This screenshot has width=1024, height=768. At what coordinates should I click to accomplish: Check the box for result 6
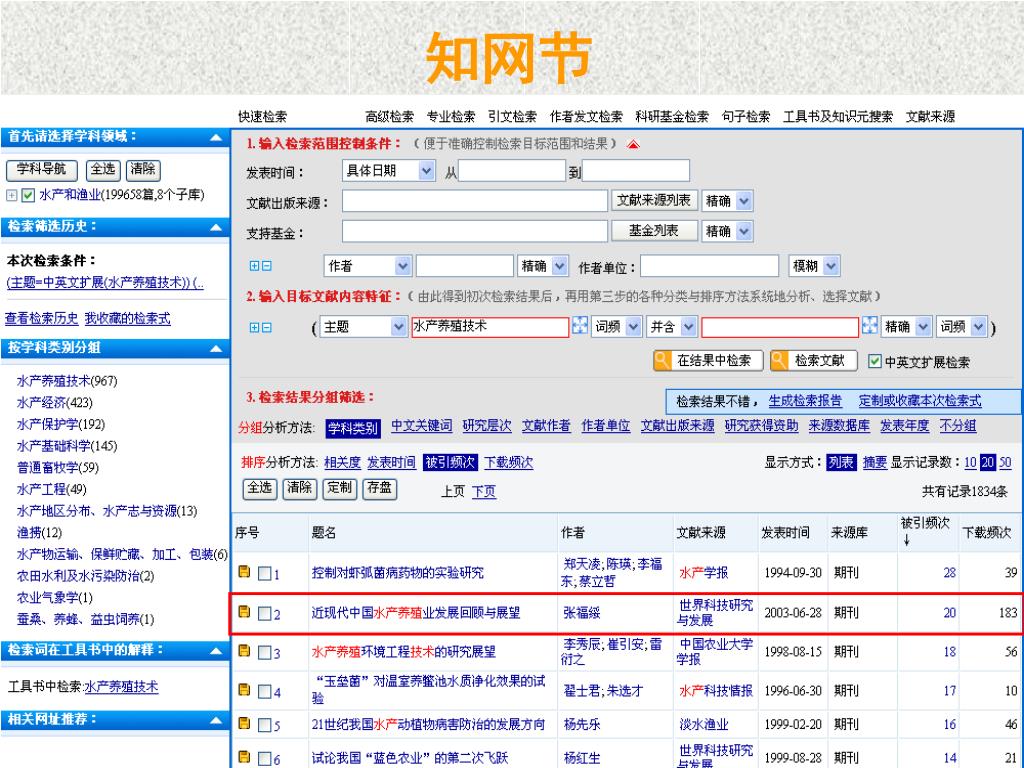click(264, 759)
